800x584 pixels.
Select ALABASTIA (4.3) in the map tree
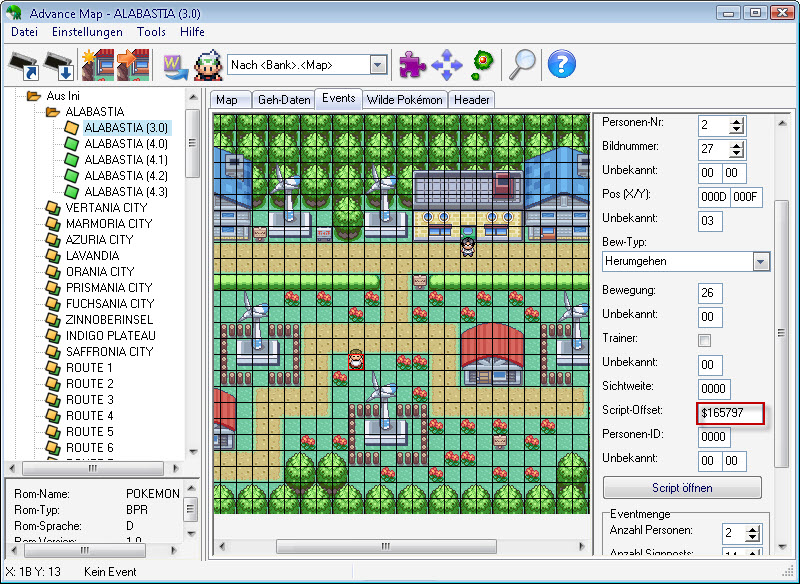pyautogui.click(x=126, y=192)
